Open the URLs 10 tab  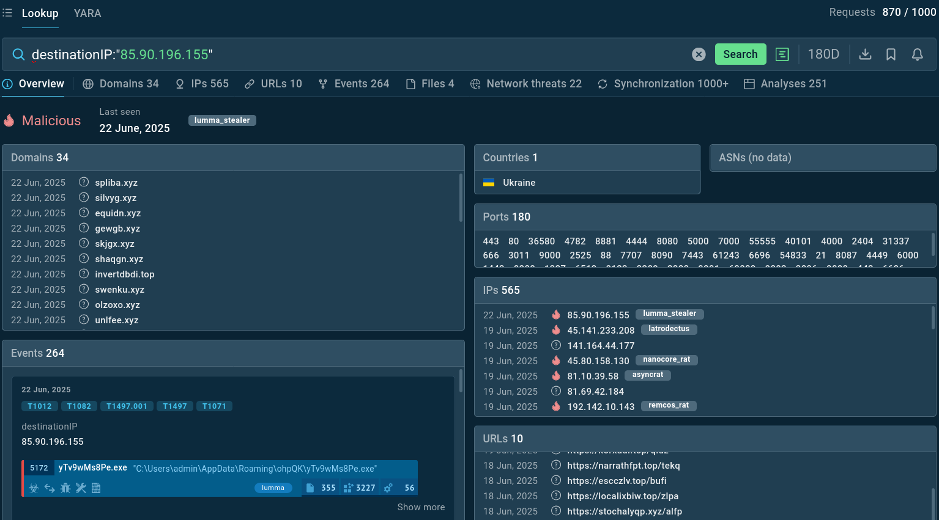point(274,84)
